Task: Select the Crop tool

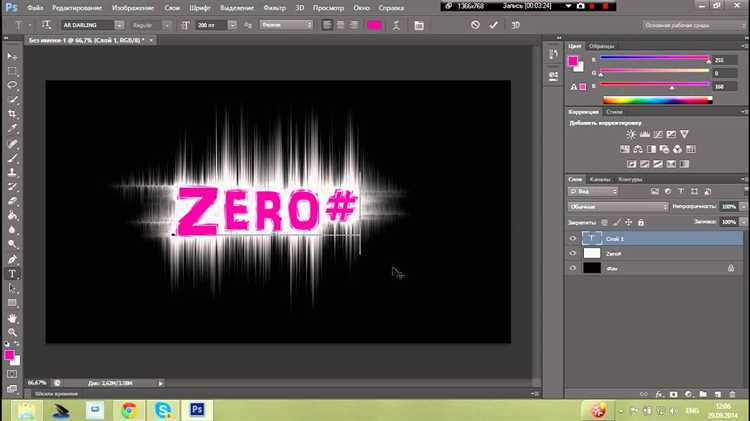Action: 13,115
